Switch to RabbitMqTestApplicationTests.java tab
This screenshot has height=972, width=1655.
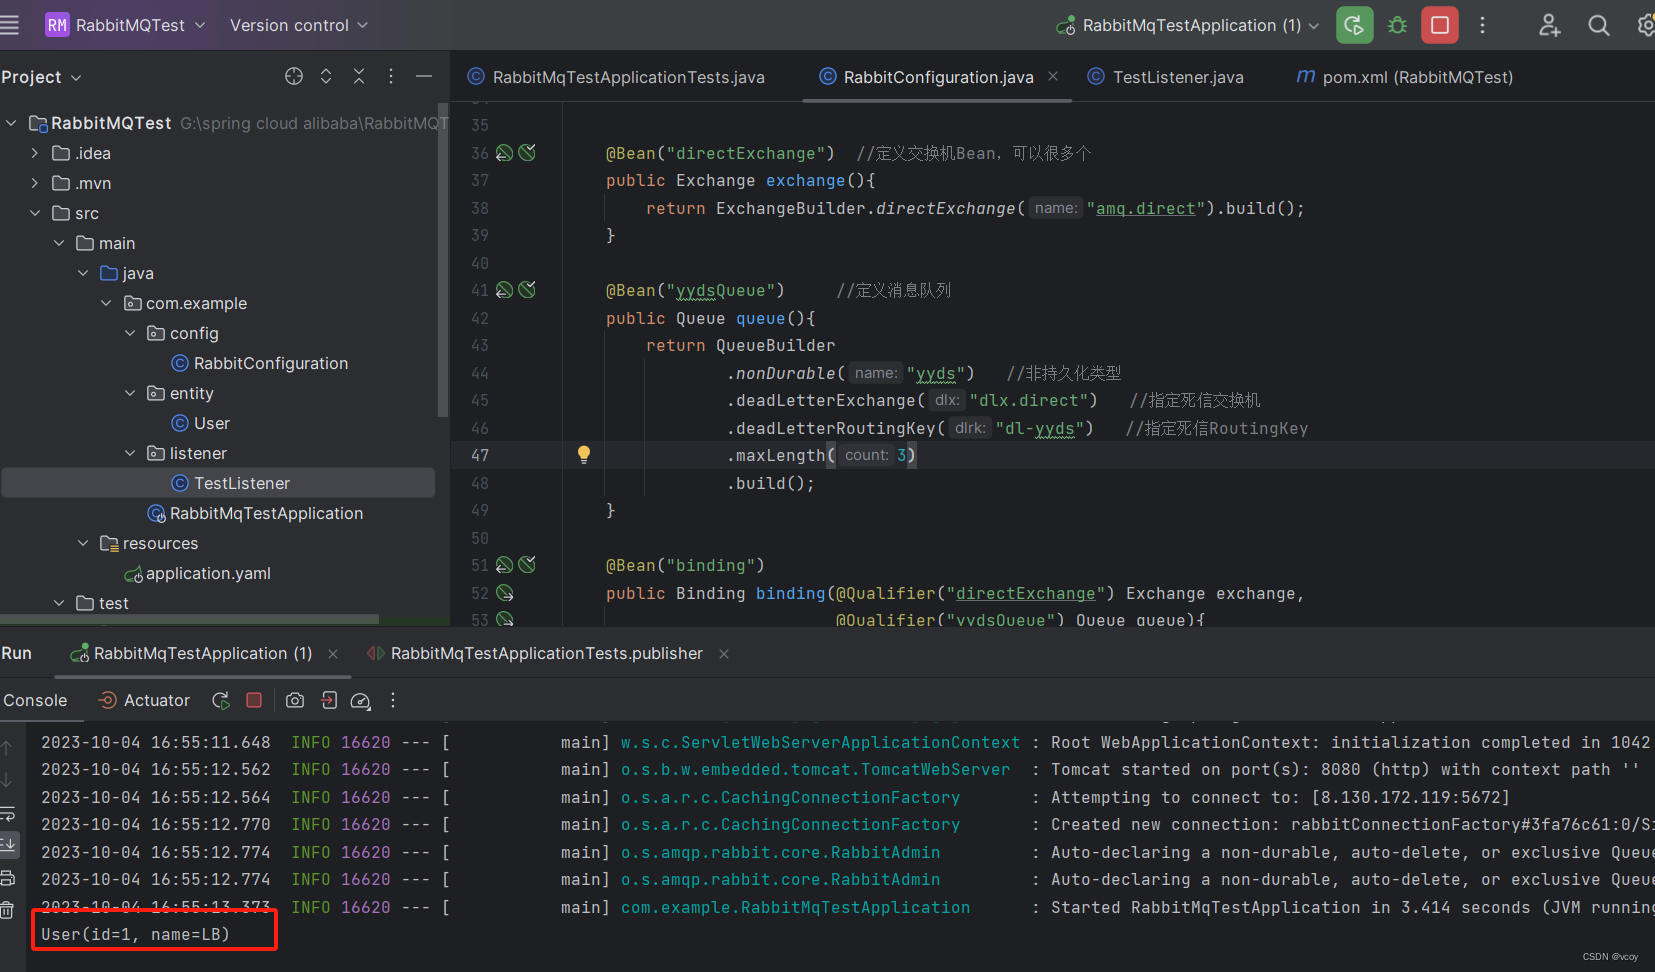[x=617, y=77]
